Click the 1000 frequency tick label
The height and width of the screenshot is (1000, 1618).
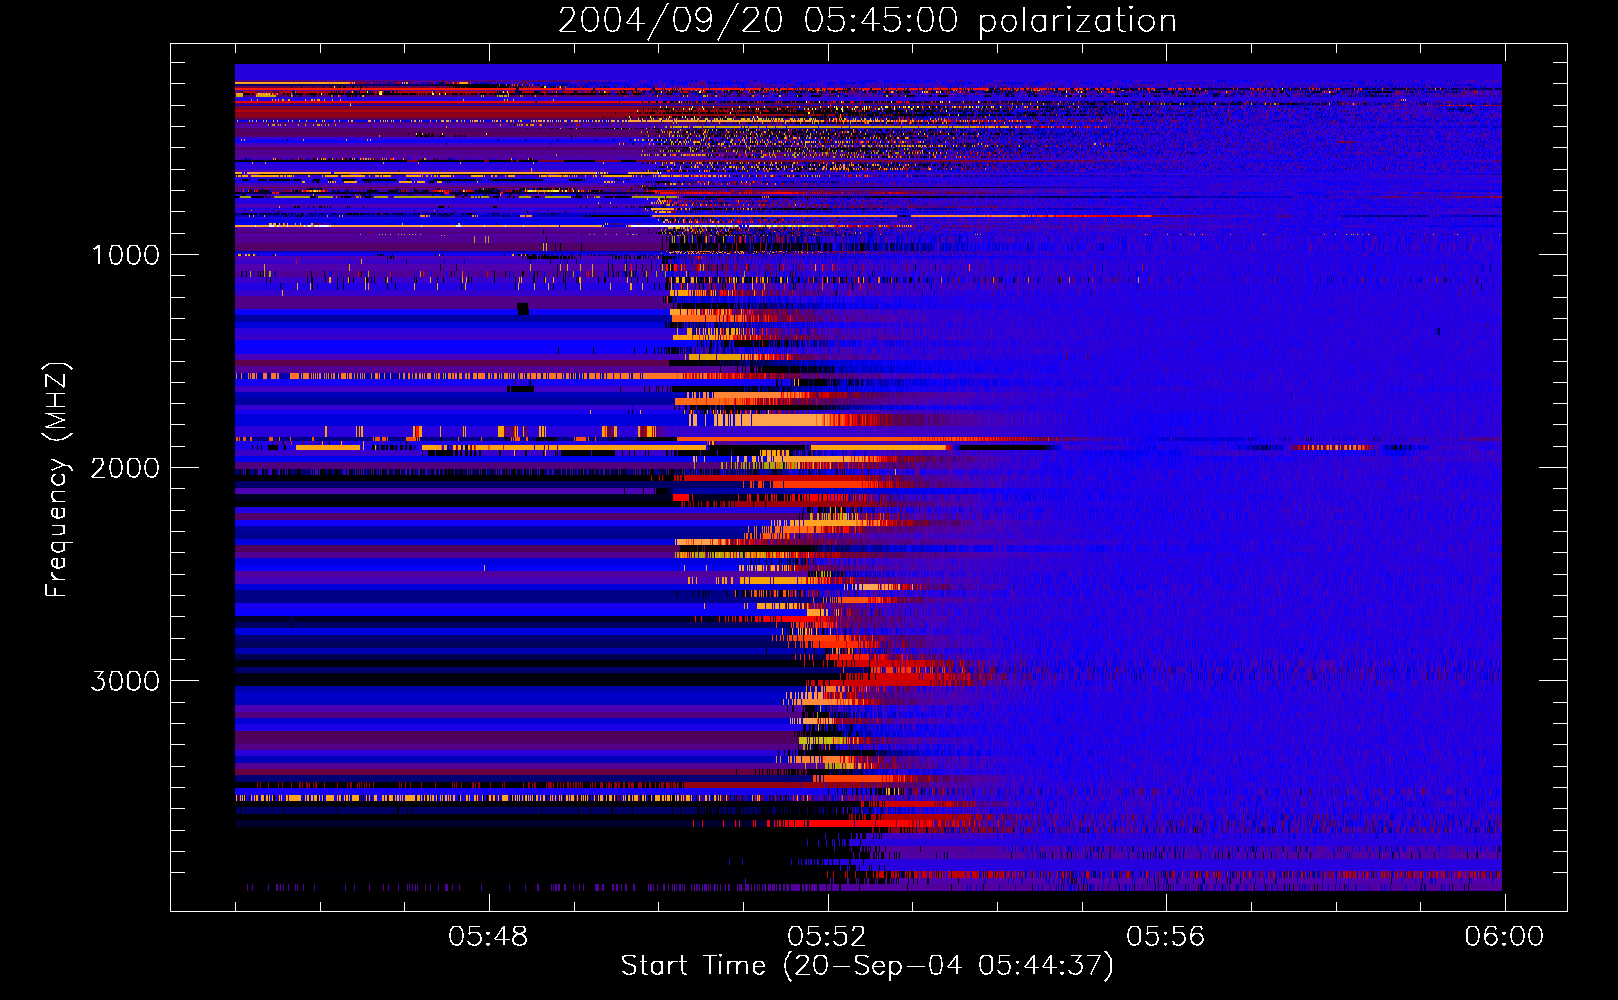[x=125, y=255]
